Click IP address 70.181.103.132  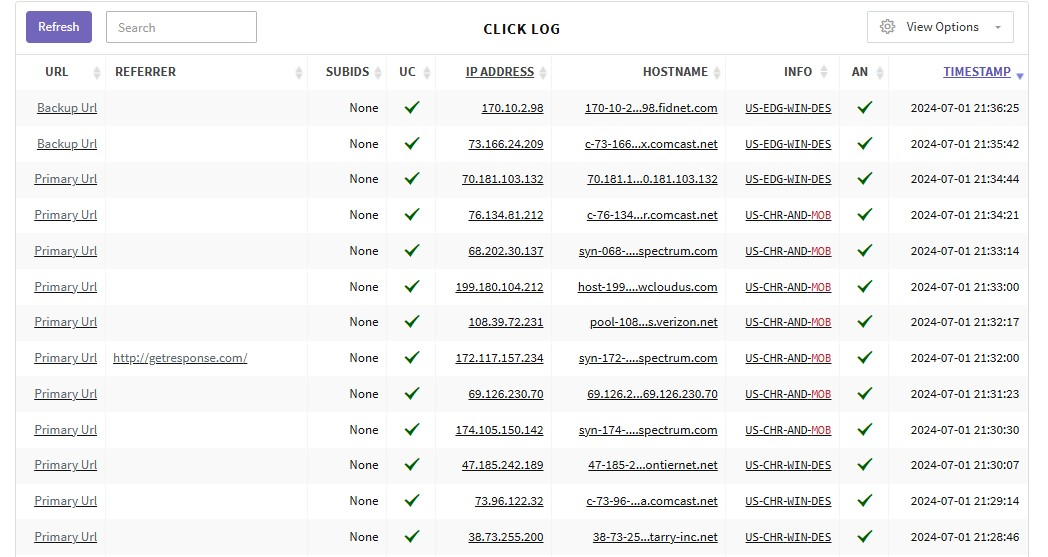point(502,179)
